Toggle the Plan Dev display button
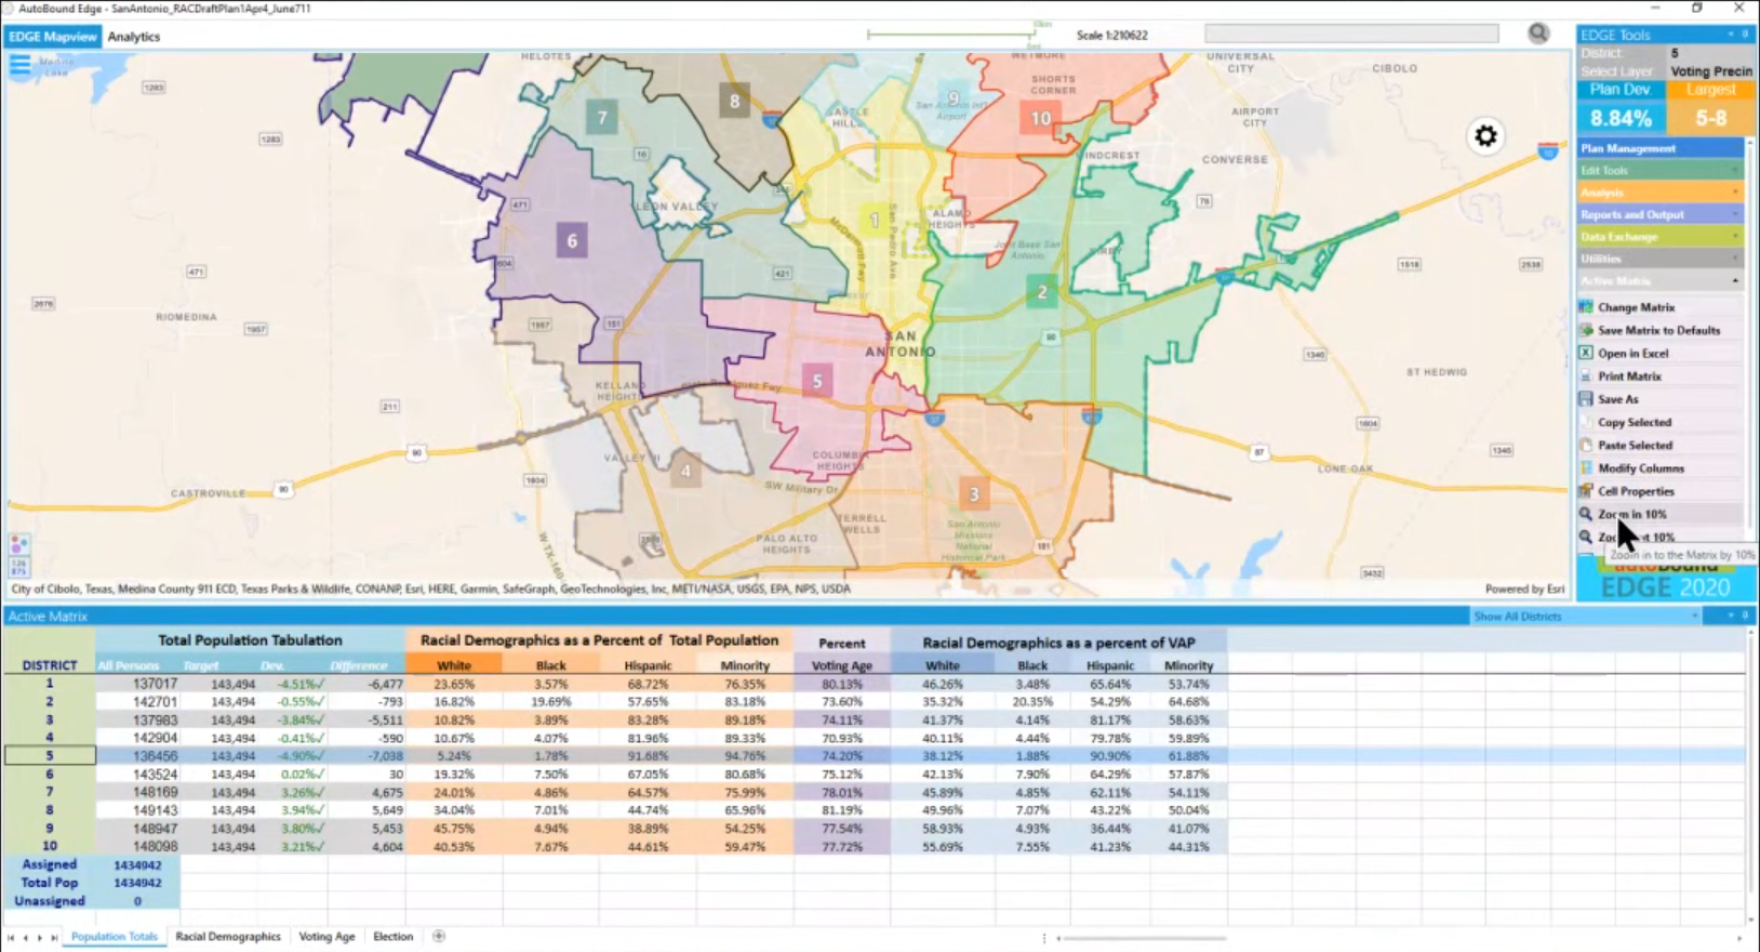 pyautogui.click(x=1619, y=89)
